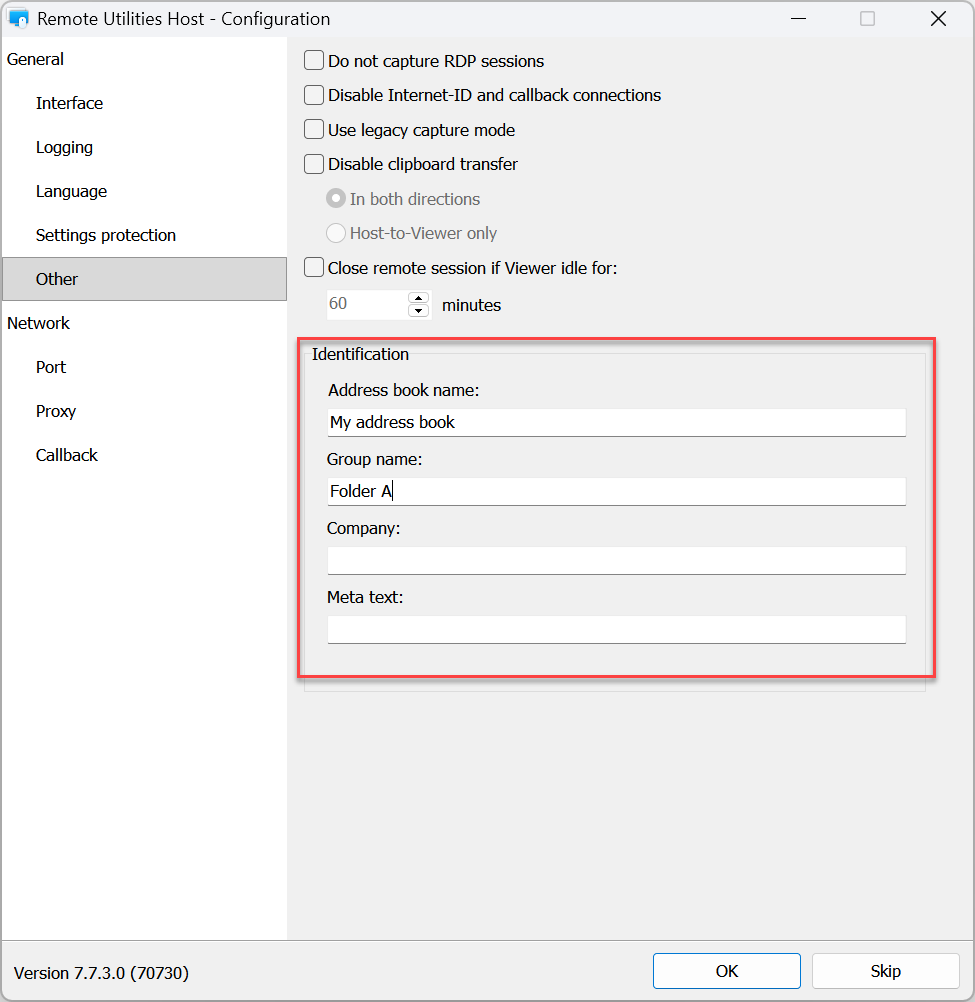
Task: Check 'Close remote session if Viewer idle for'
Action: click(x=313, y=267)
